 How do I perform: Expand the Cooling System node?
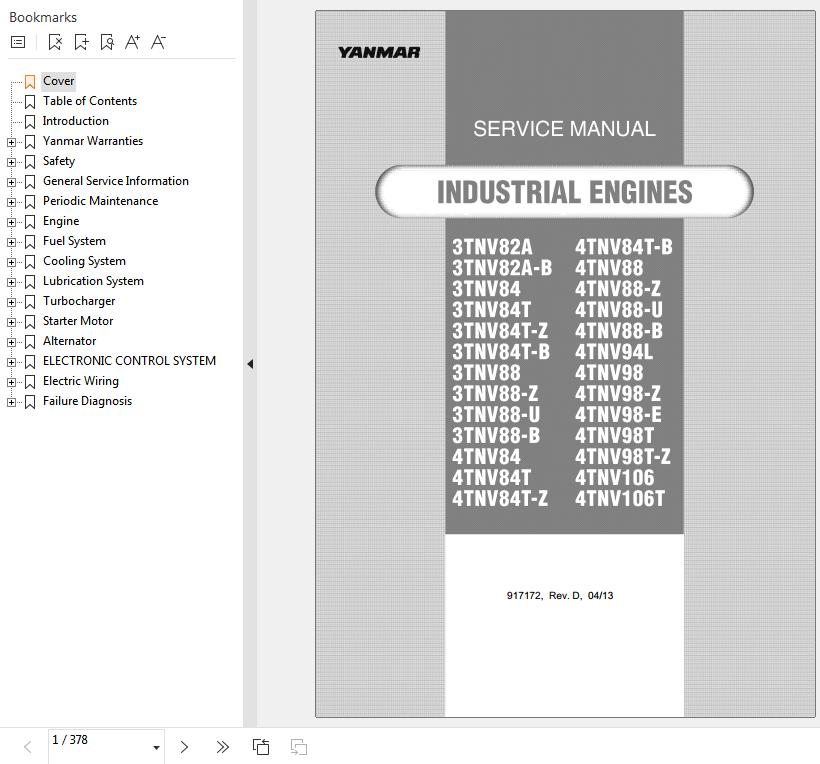(x=11, y=262)
